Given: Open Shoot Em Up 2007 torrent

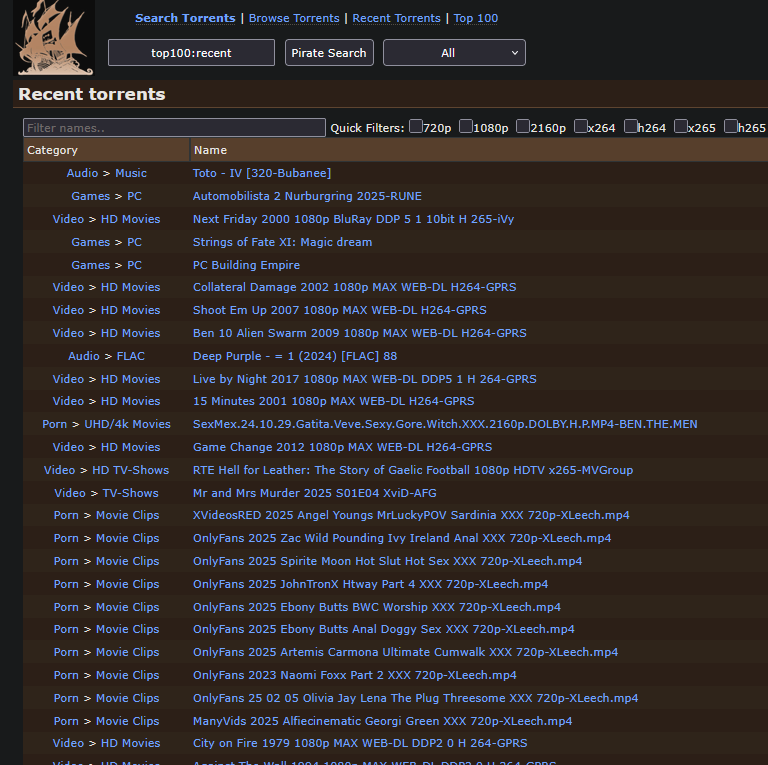Looking at the screenshot, I should point(339,311).
